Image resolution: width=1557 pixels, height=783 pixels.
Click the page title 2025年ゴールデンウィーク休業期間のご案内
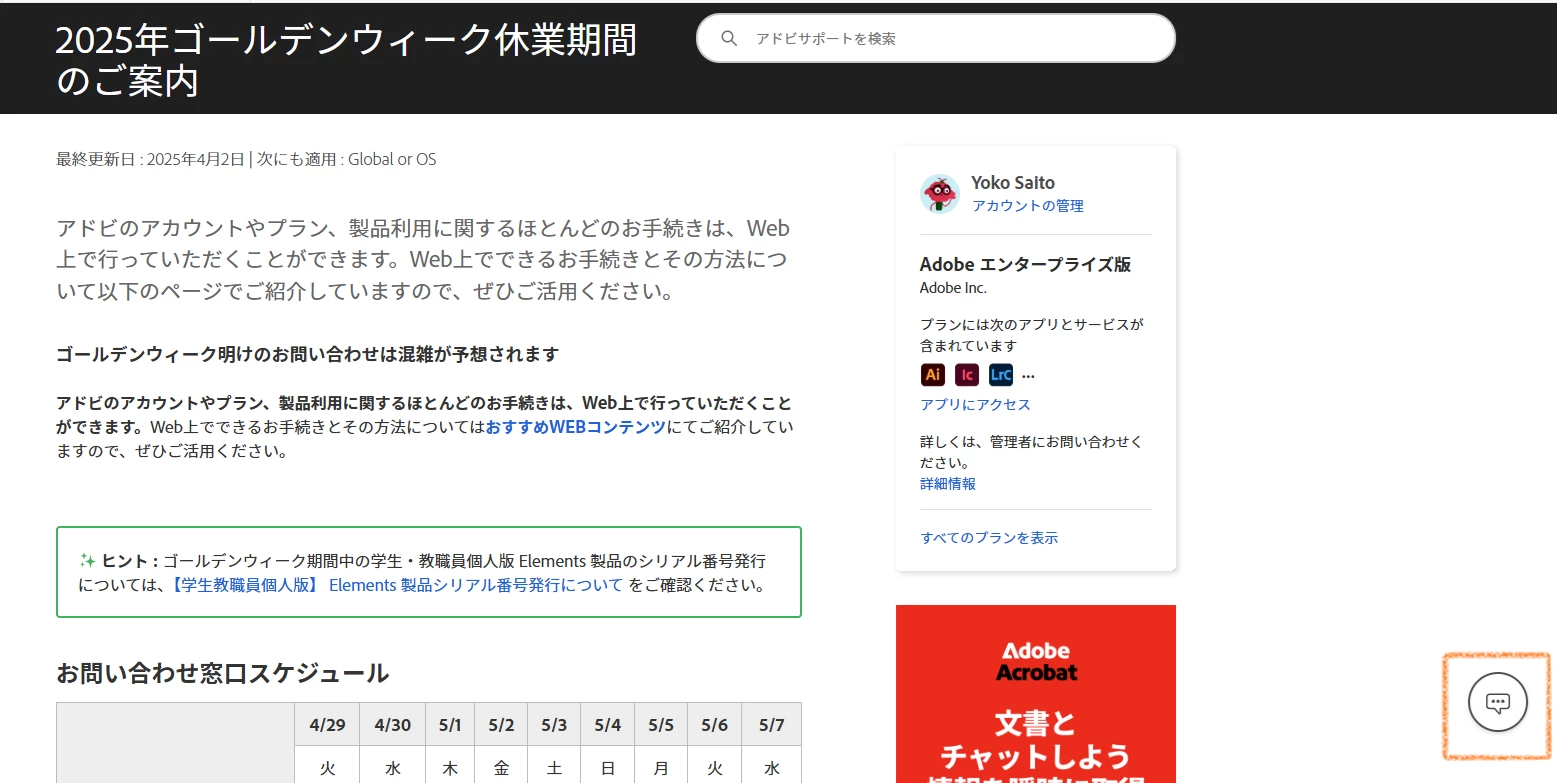tap(346, 60)
